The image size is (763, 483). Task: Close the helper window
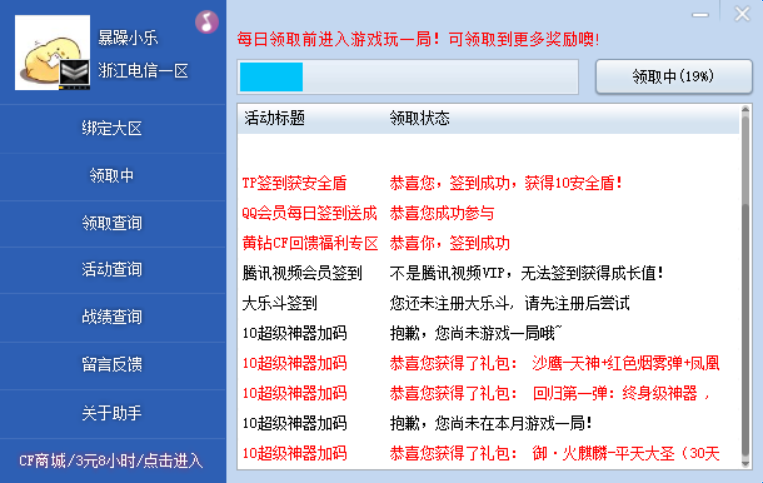[741, 14]
